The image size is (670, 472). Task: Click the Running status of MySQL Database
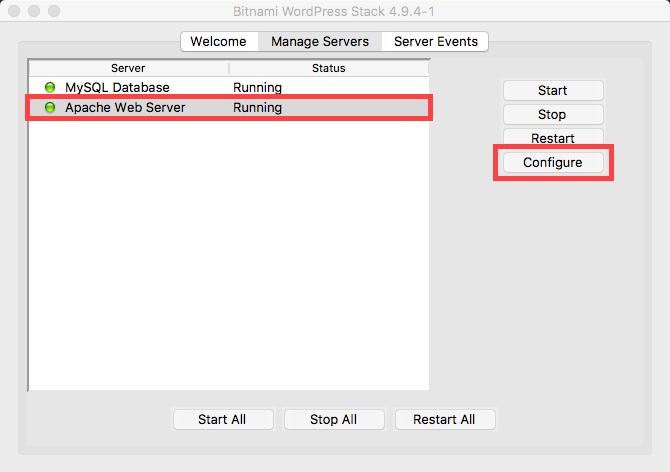point(257,88)
